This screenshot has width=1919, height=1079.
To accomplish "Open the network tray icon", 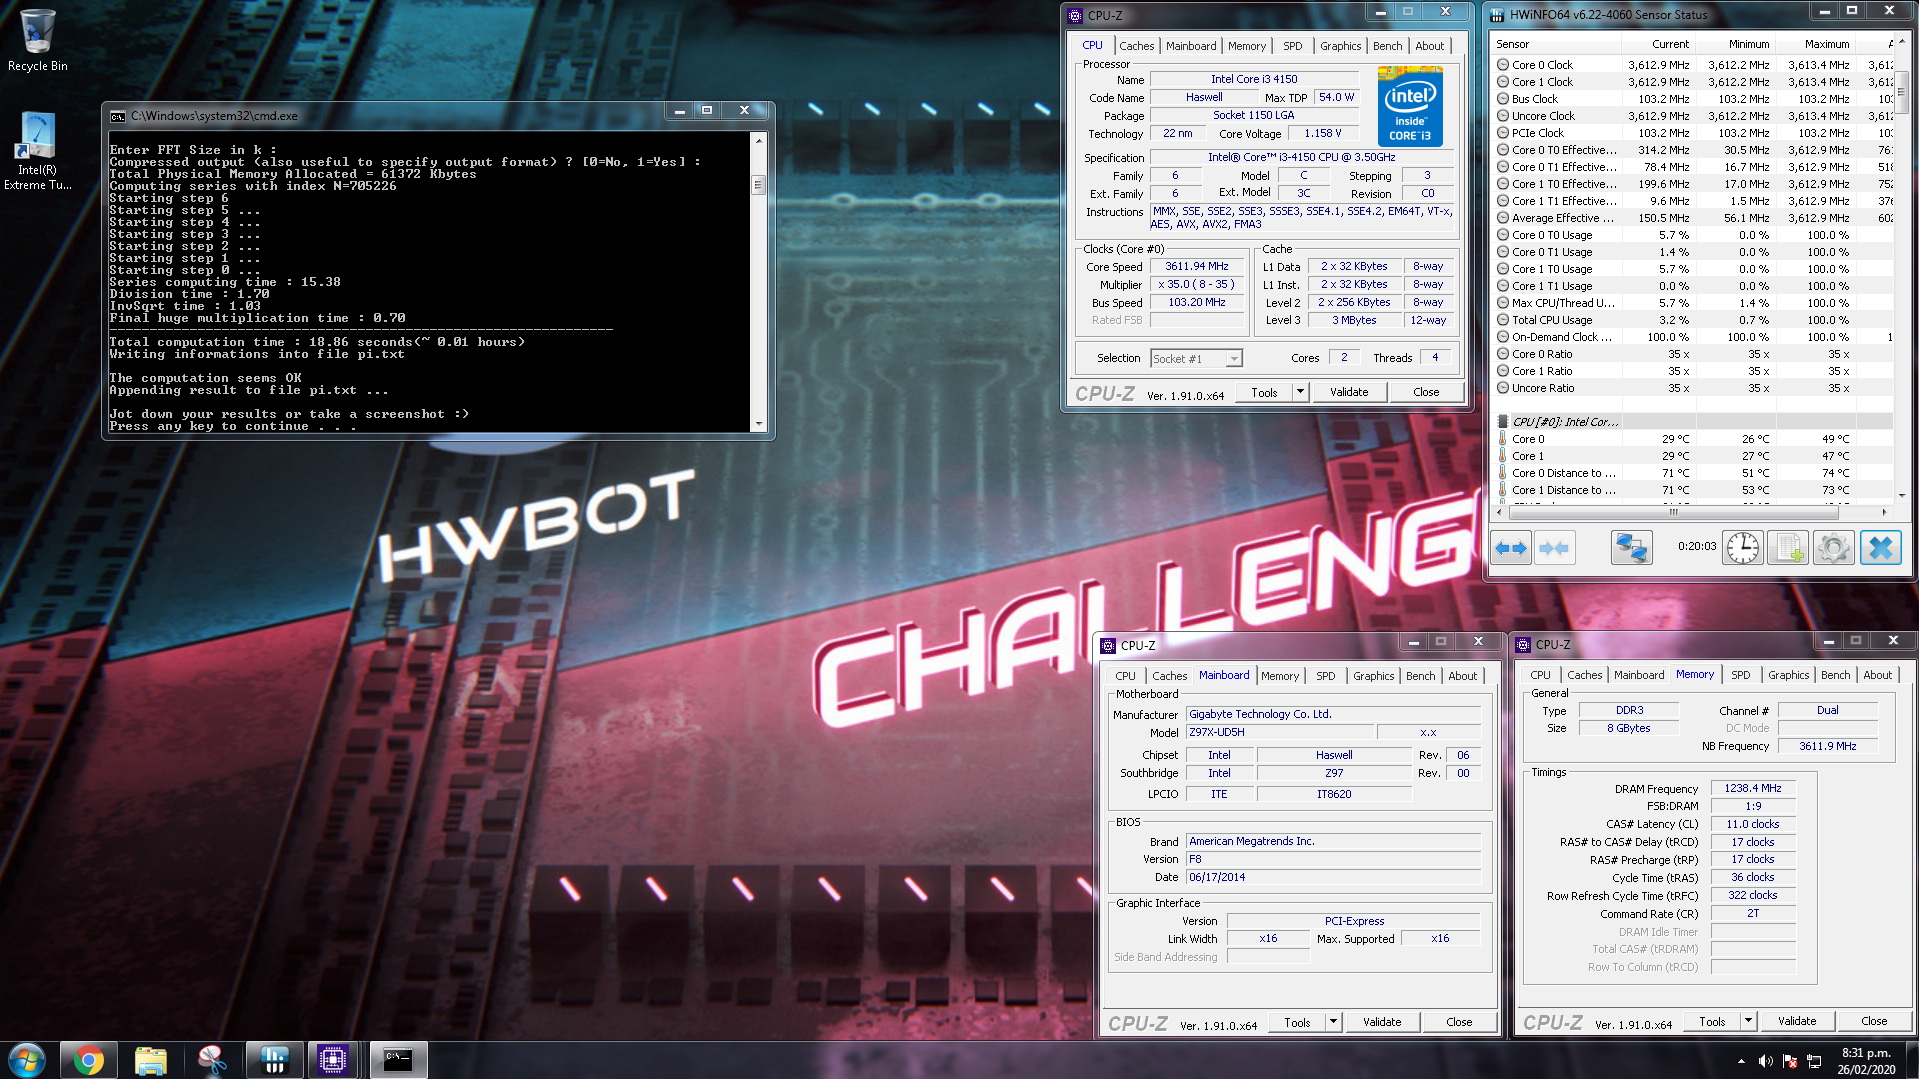I will [x=1814, y=1061].
